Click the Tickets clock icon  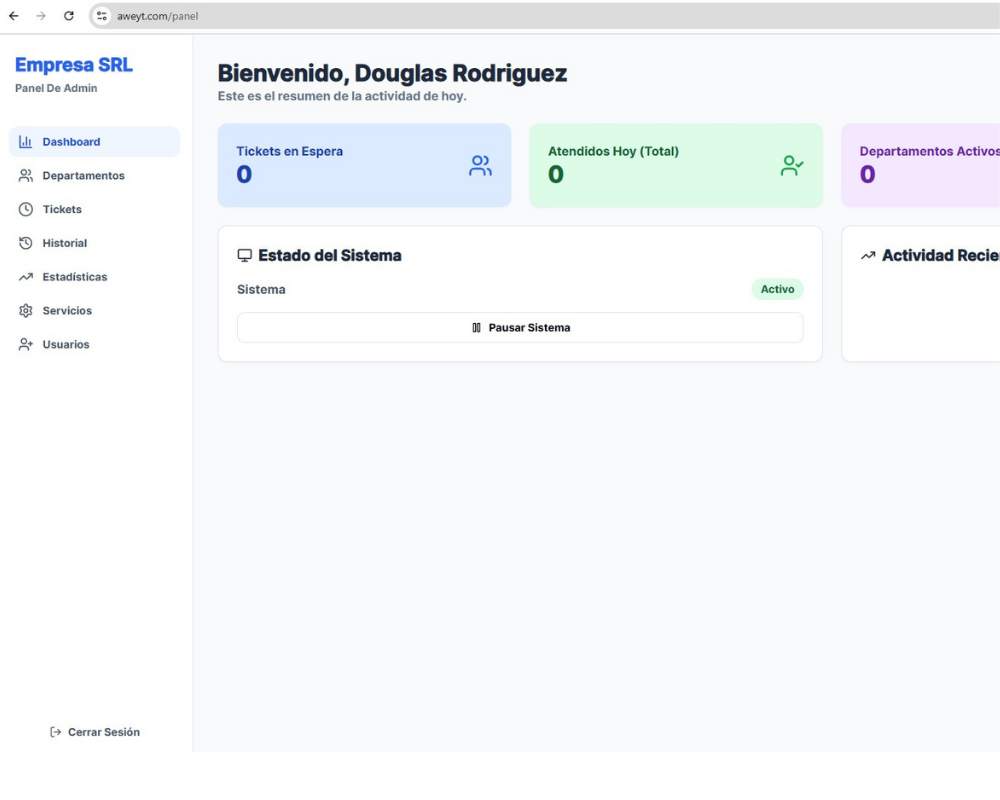26,210
